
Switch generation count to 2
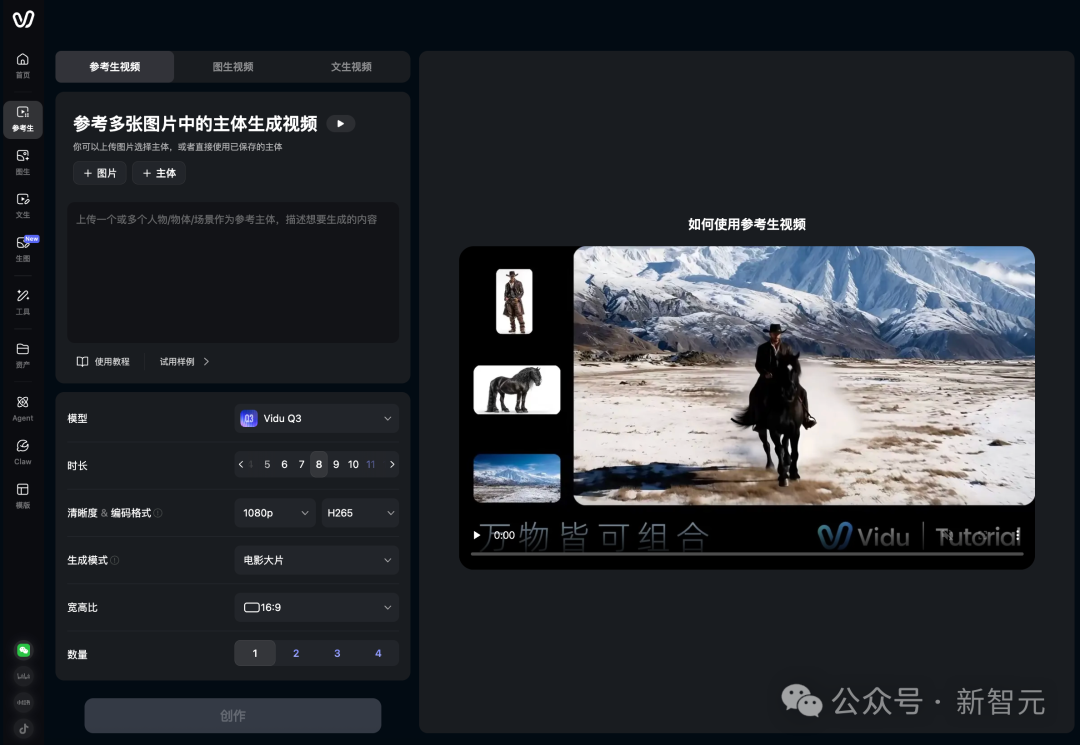(x=296, y=653)
